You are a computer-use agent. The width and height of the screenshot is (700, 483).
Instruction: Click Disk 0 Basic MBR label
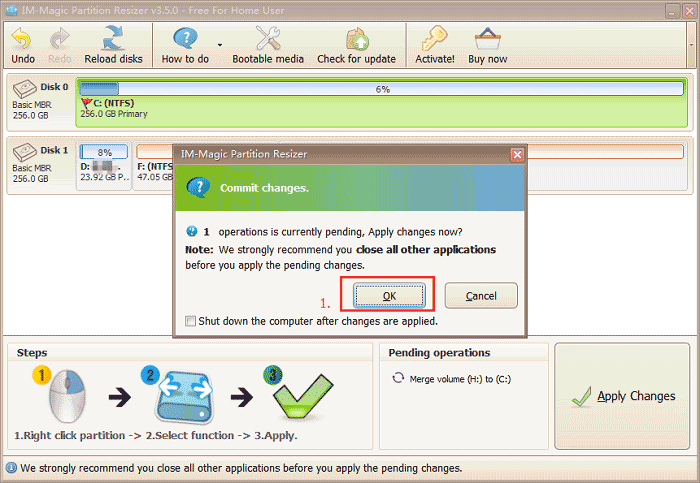coord(32,104)
